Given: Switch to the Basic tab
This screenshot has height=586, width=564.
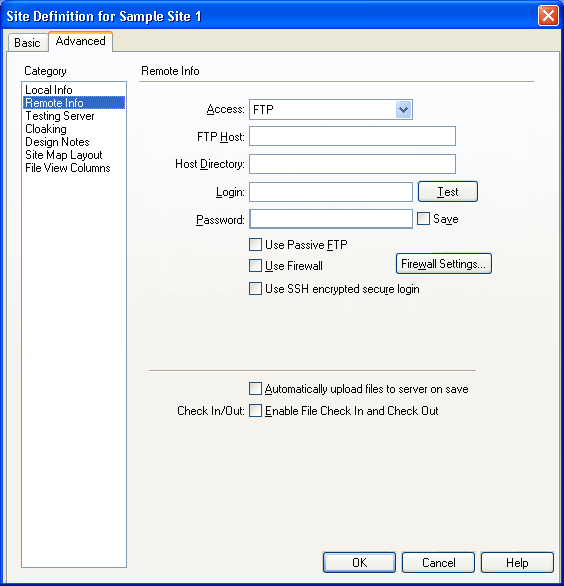Looking at the screenshot, I should tap(27, 43).
